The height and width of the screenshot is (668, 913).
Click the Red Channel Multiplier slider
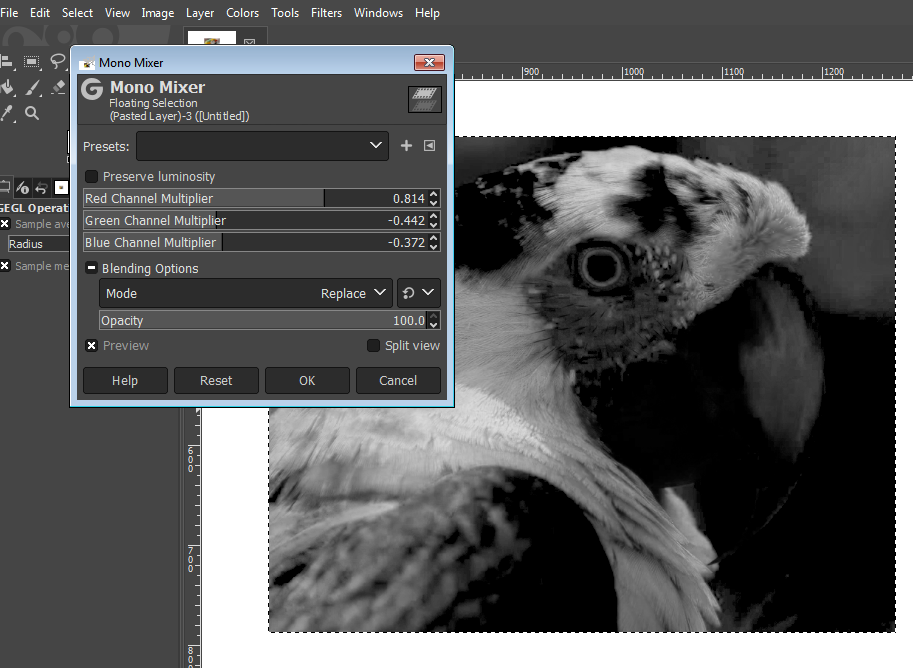click(240, 199)
